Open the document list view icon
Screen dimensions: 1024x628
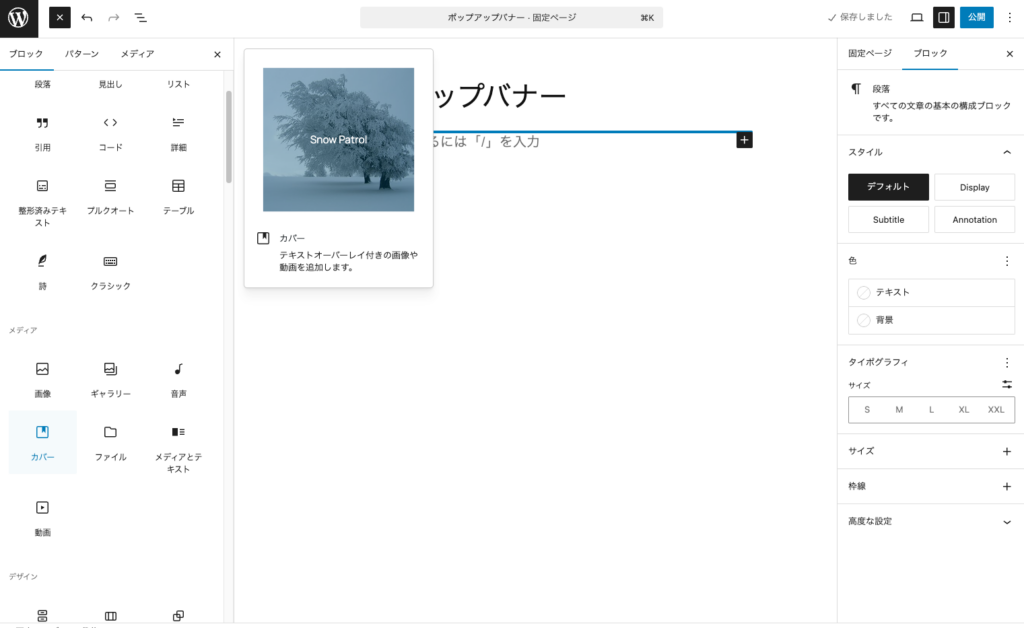click(141, 17)
